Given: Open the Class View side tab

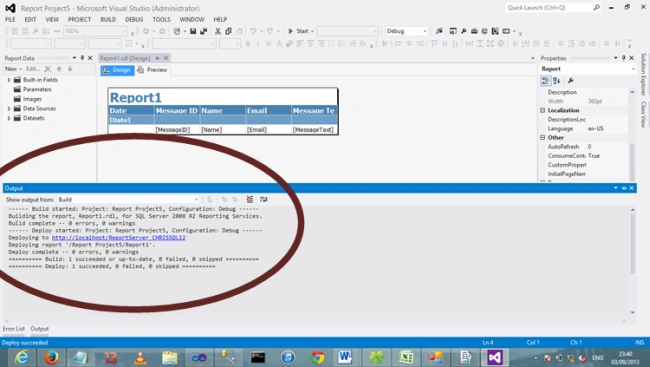Looking at the screenshot, I should 643,114.
